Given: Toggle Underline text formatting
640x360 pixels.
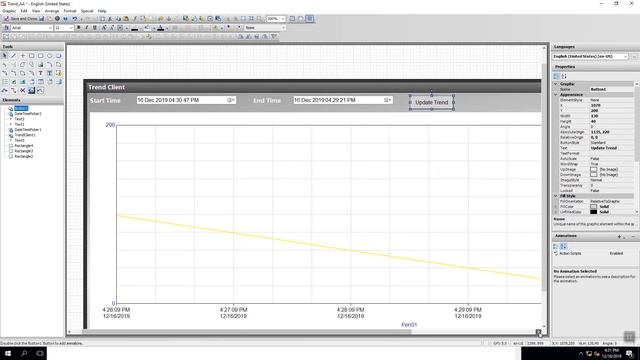Looking at the screenshot, I should (95, 28).
